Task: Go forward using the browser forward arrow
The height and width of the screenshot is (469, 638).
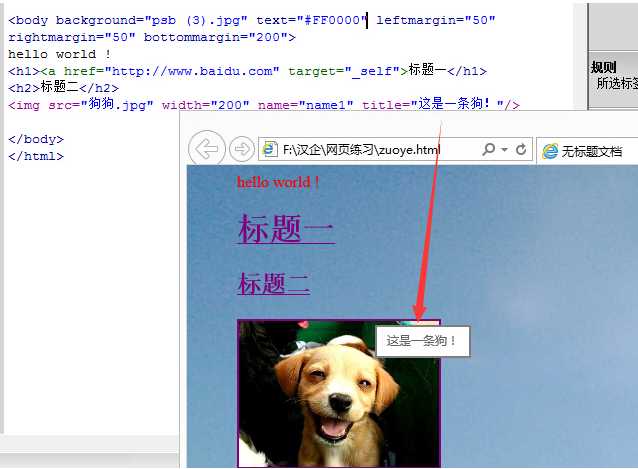Action: [242, 149]
